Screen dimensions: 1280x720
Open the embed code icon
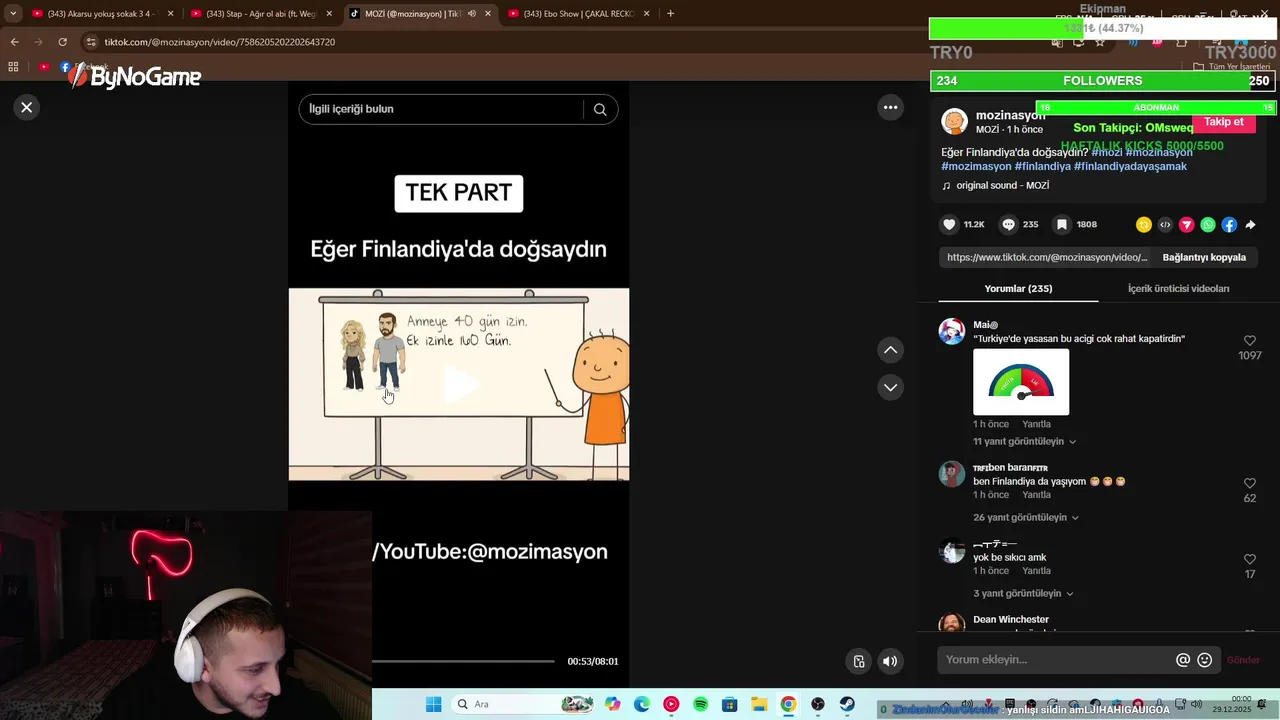click(1165, 225)
